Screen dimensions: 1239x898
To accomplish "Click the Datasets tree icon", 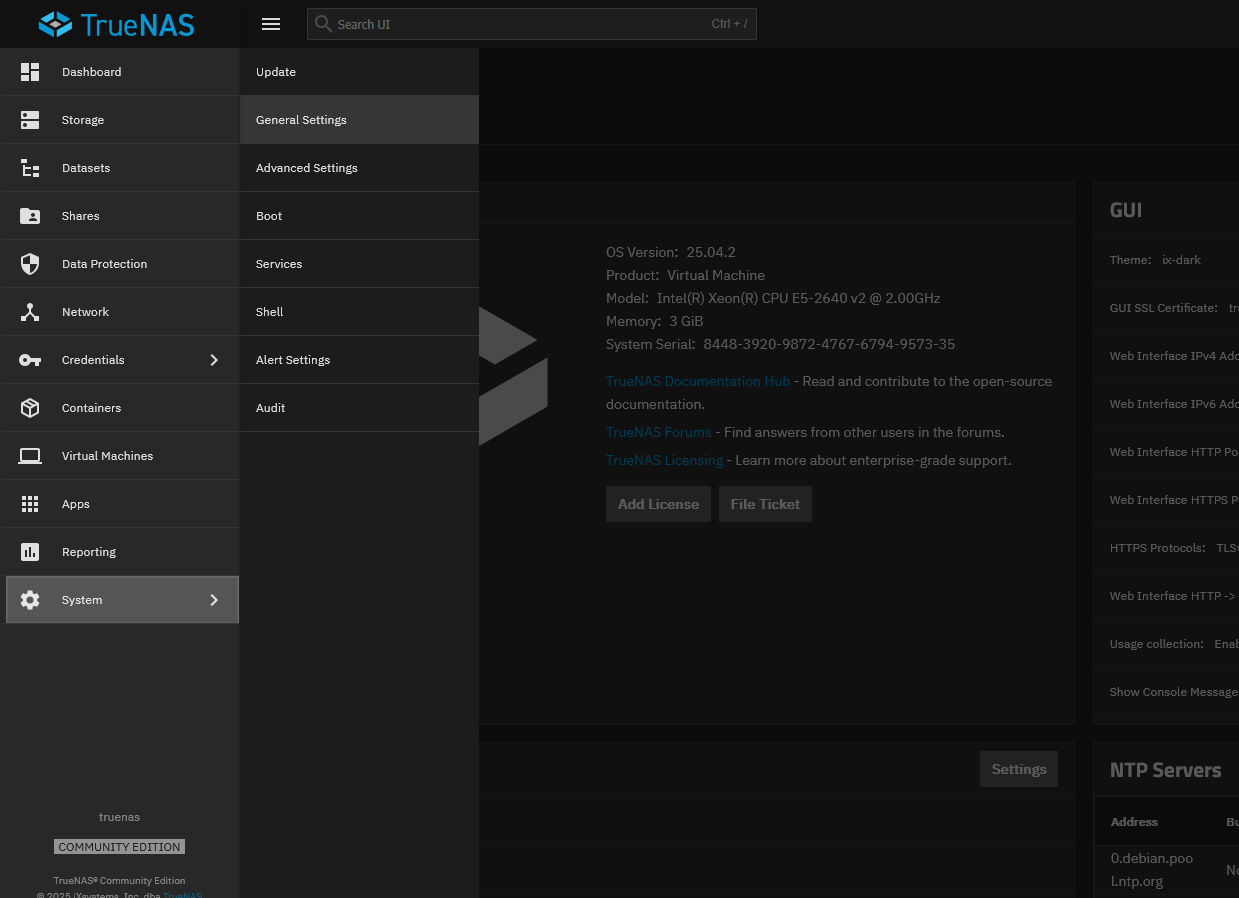I will 30,168.
